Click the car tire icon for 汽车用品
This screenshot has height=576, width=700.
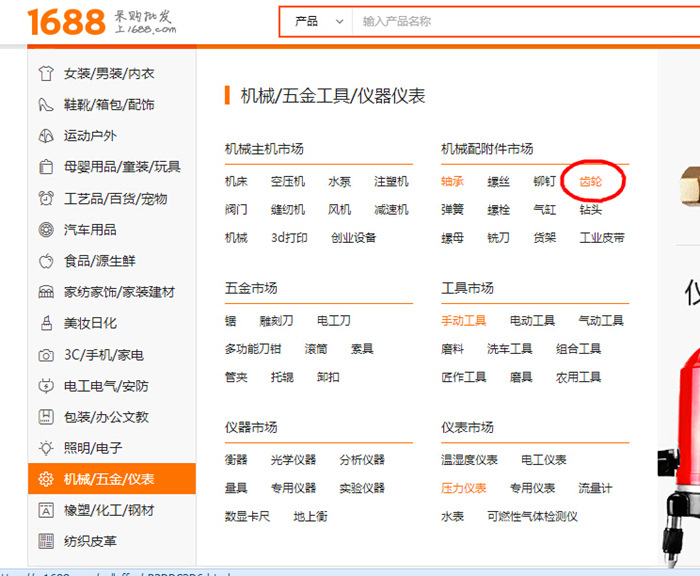[x=45, y=230]
